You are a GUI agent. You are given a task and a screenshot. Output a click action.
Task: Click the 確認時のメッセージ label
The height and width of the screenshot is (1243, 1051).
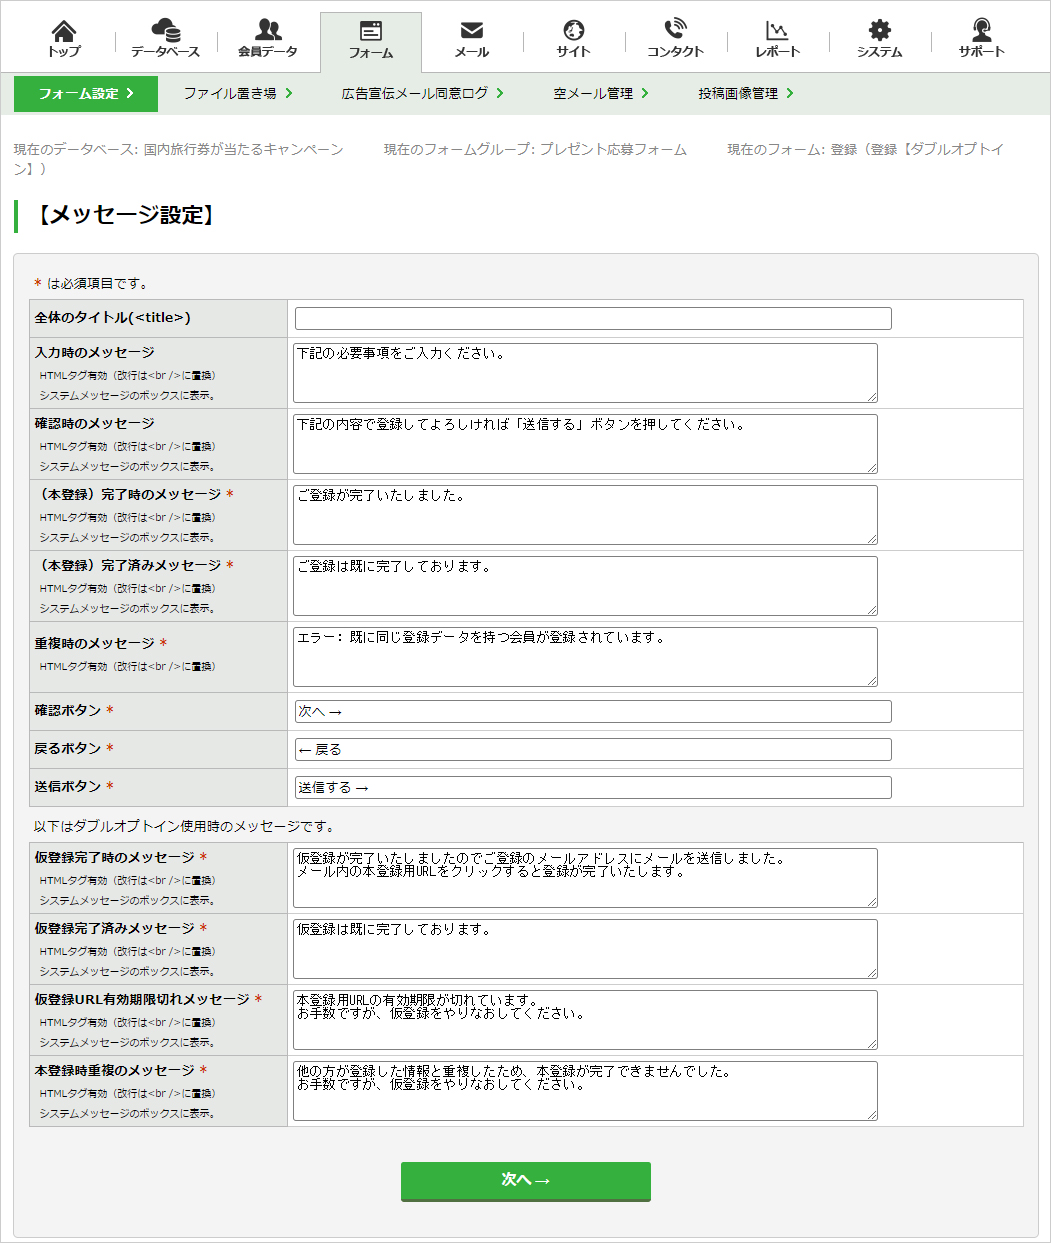point(94,424)
